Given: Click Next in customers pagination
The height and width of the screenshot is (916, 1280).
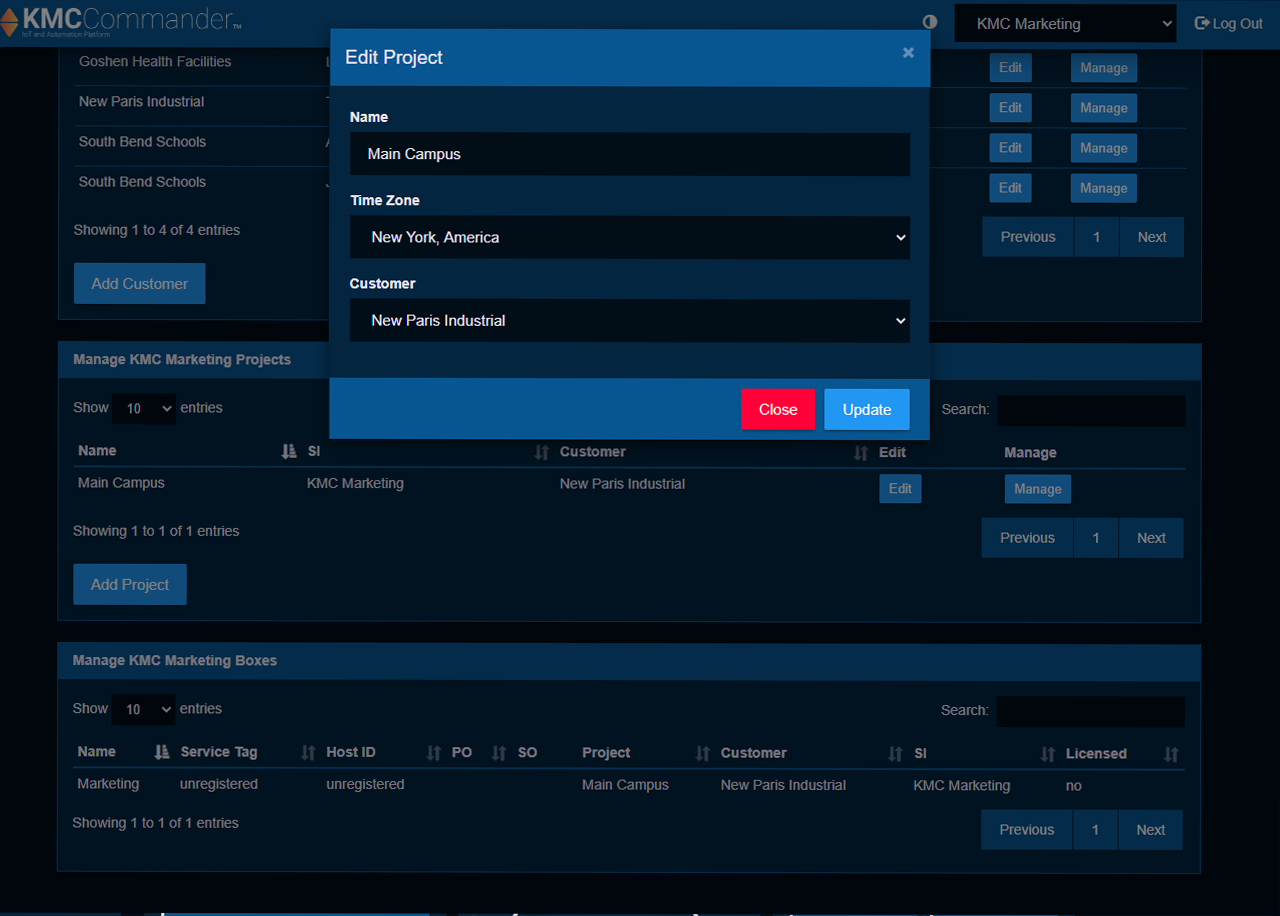Looking at the screenshot, I should tap(1152, 237).
